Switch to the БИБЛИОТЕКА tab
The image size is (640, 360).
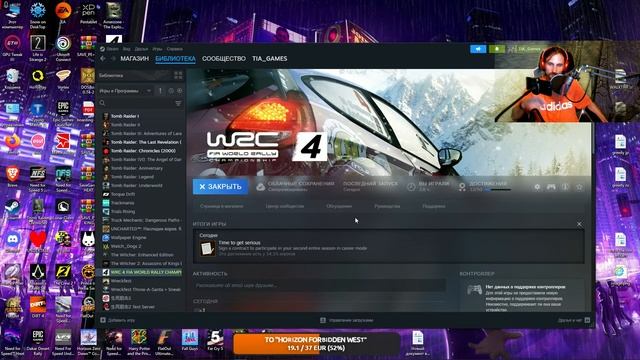point(176,59)
